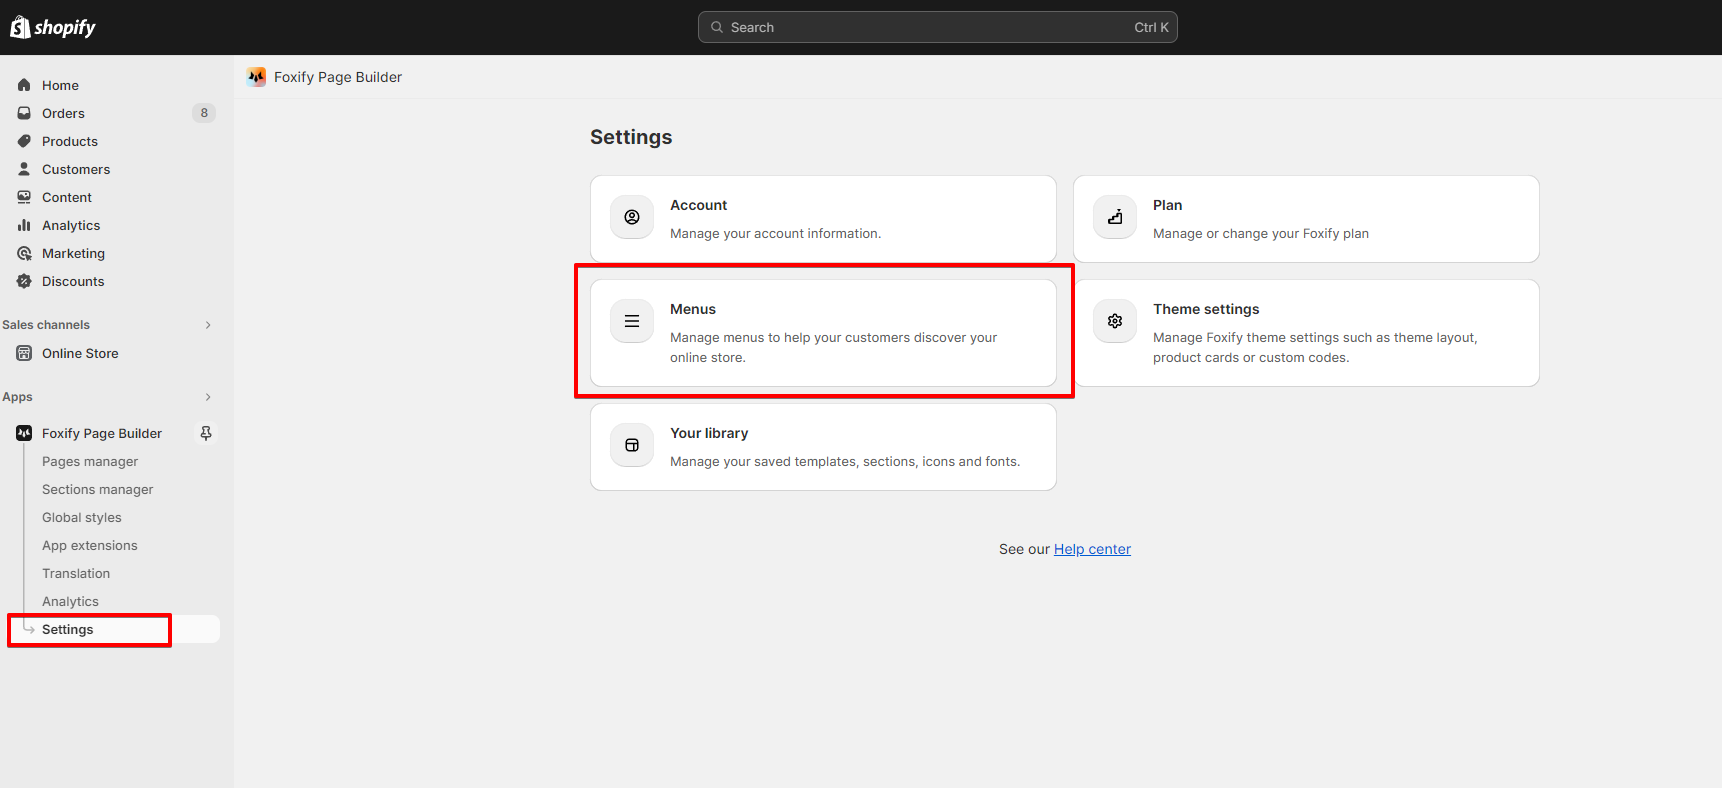
Task: Click the Marketing target icon
Action: coord(24,253)
